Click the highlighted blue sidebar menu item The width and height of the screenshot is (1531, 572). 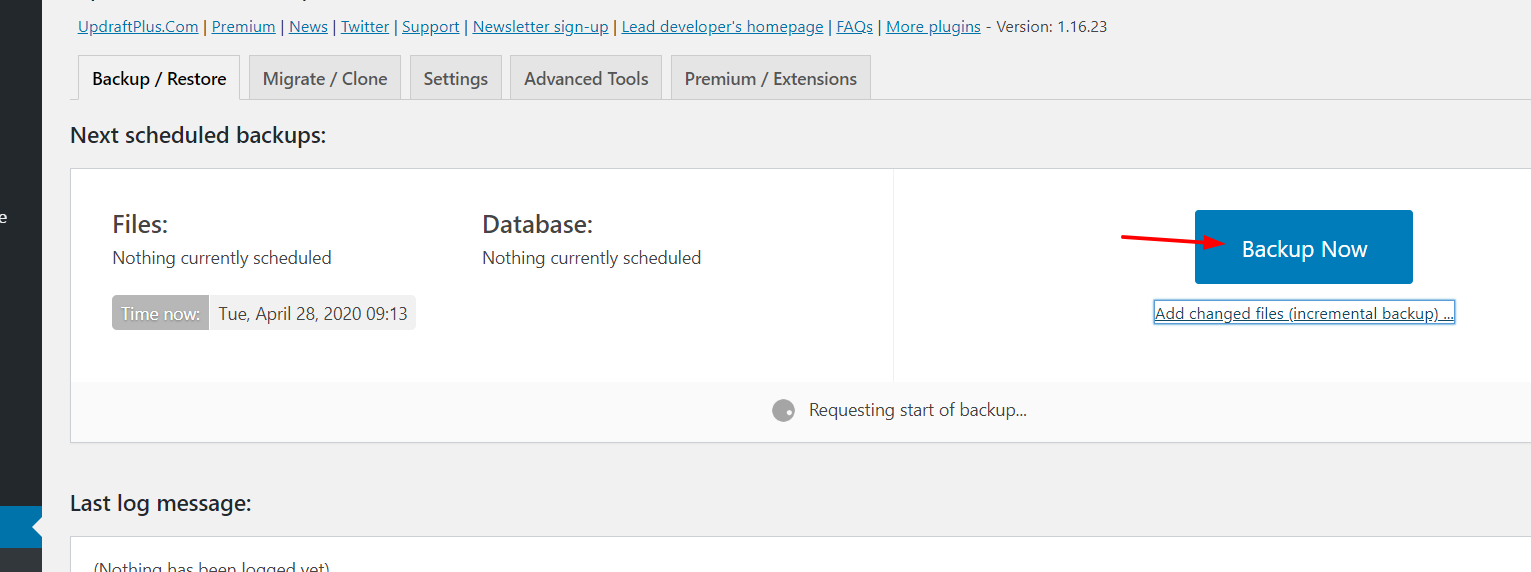click(x=20, y=527)
